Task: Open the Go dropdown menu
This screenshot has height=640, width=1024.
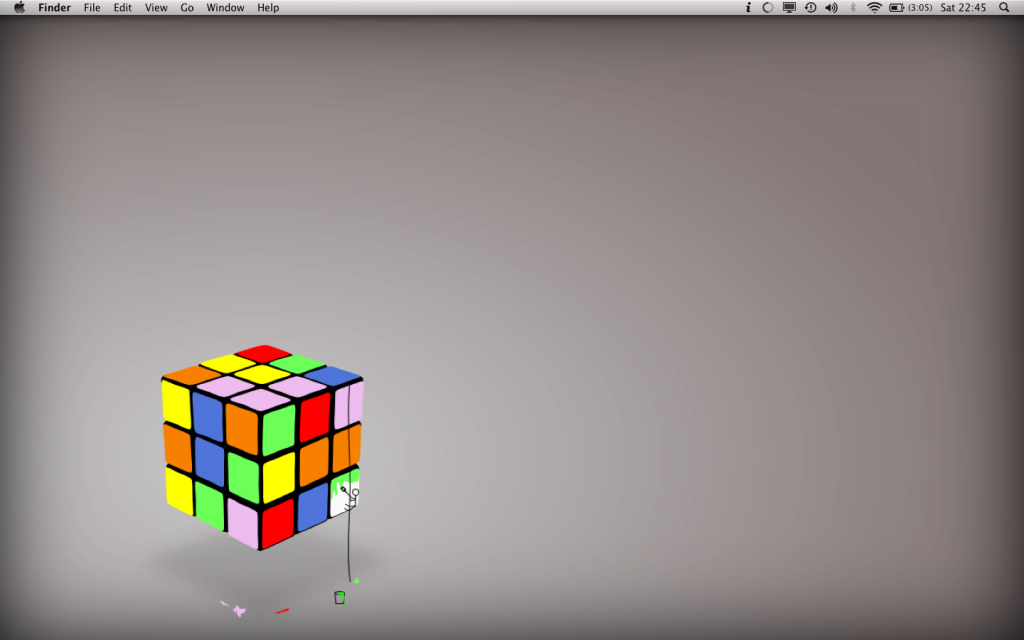Action: pyautogui.click(x=187, y=8)
